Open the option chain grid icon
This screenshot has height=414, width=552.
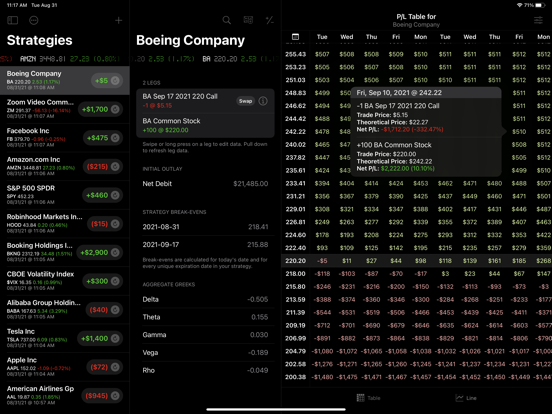point(248,20)
